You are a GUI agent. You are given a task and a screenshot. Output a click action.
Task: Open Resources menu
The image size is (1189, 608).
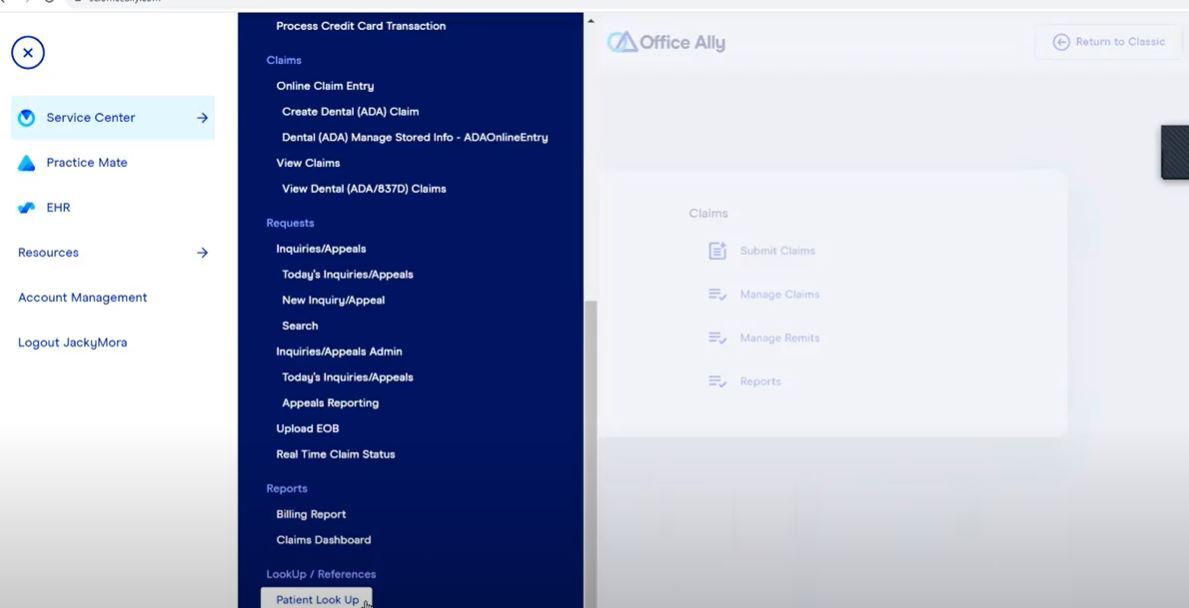click(49, 252)
